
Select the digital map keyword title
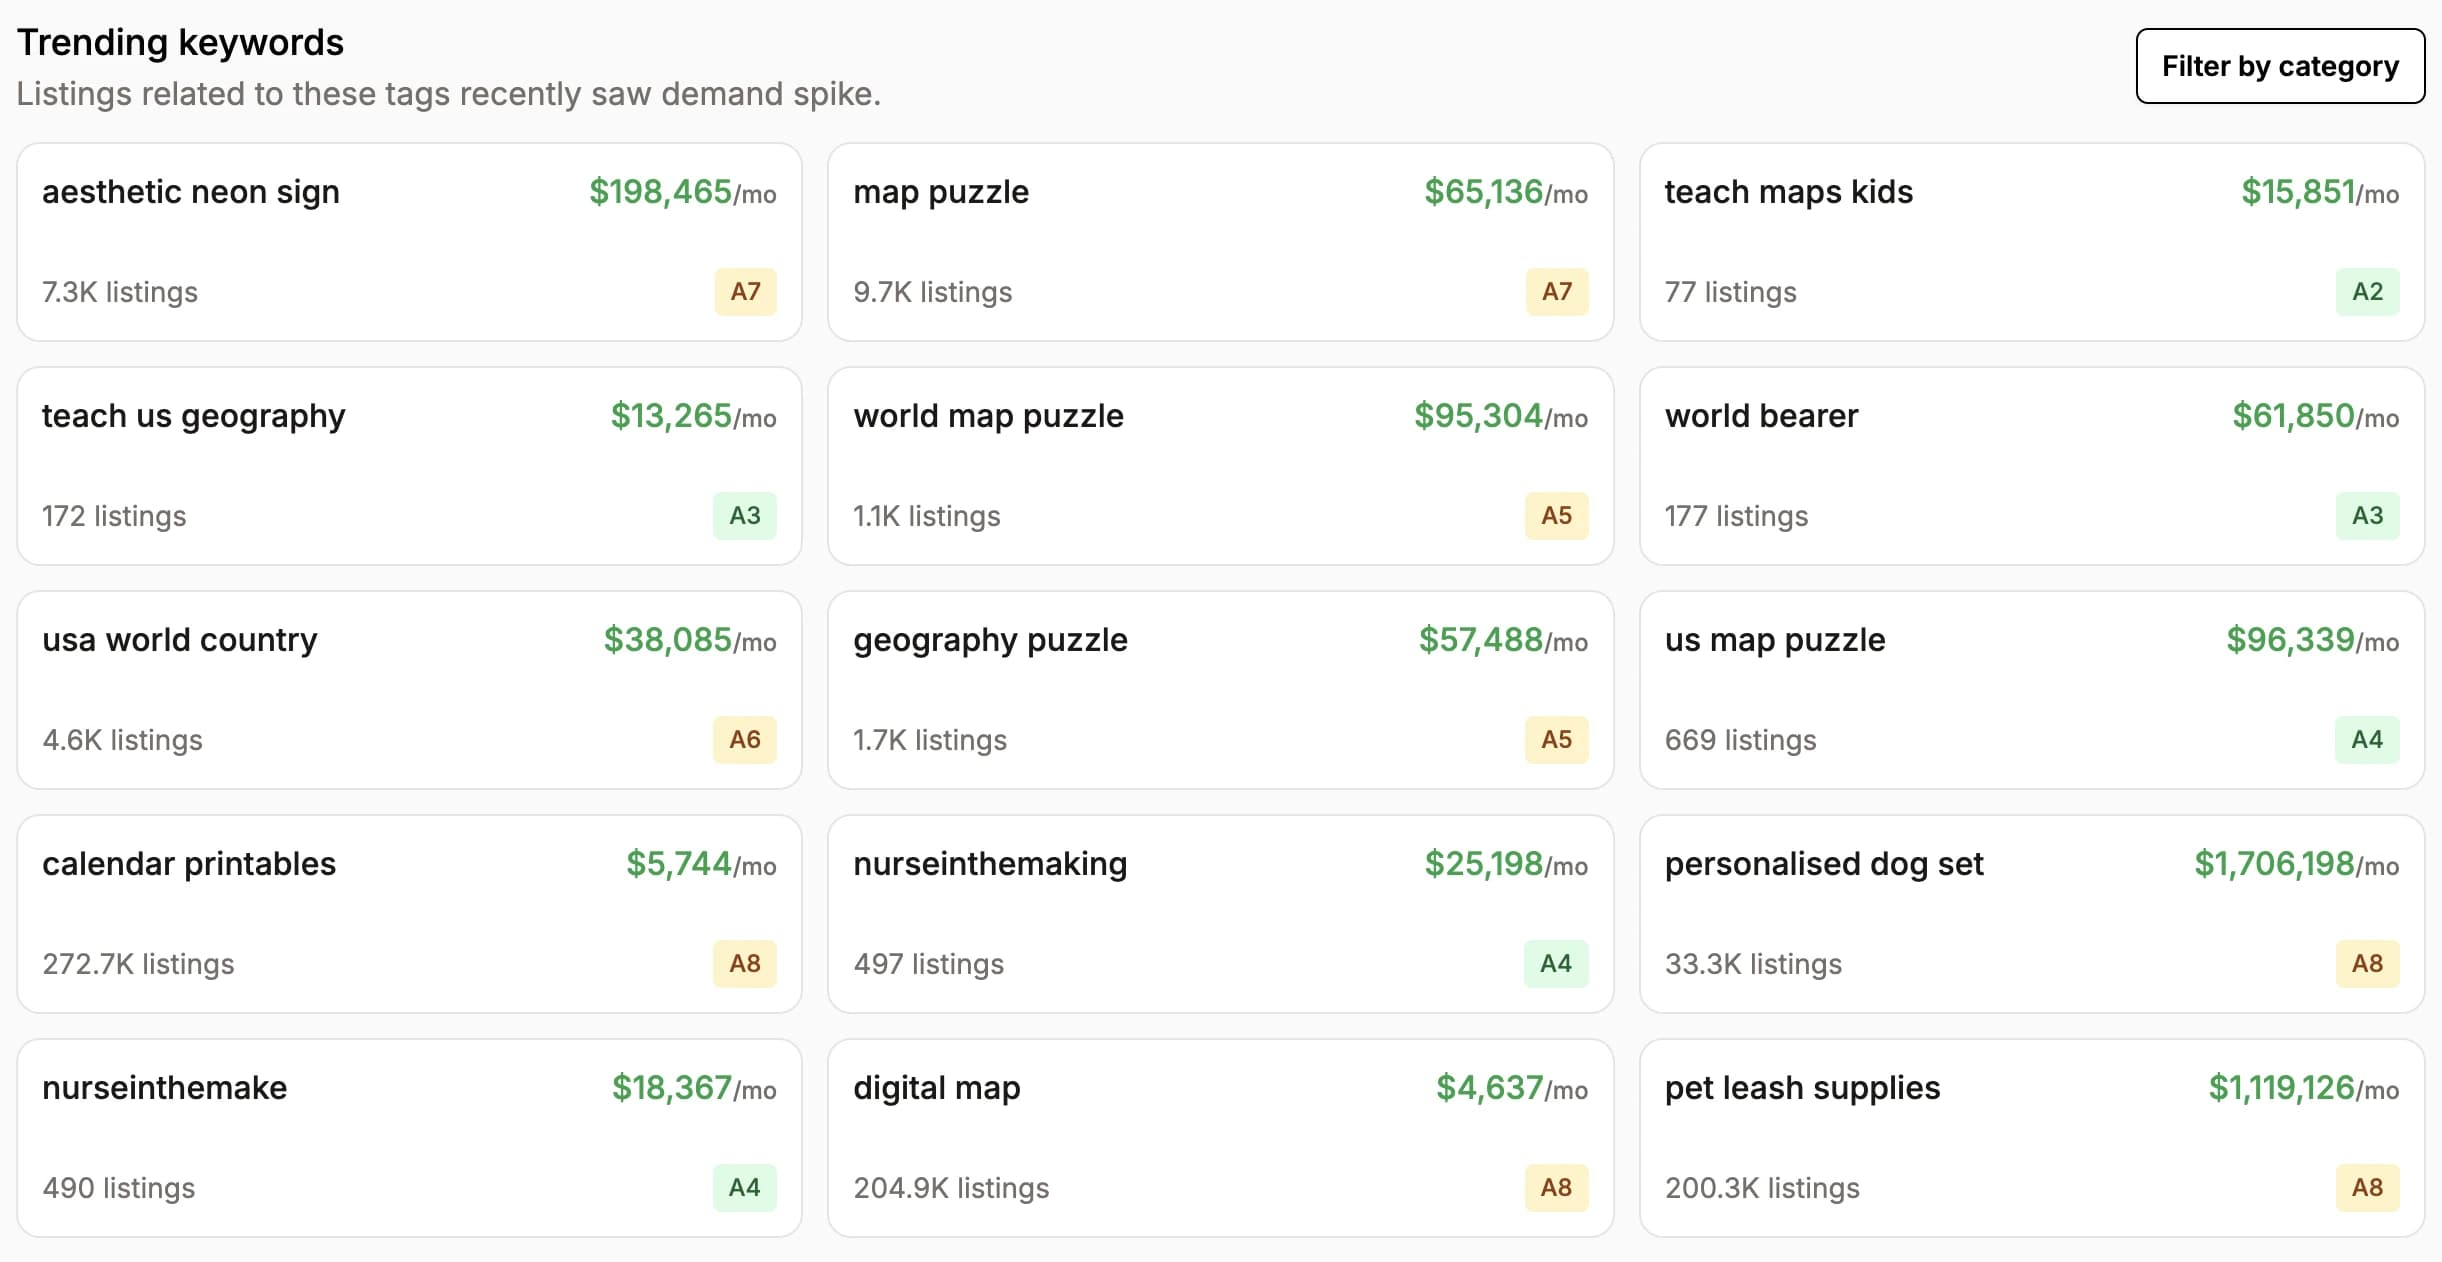937,1088
